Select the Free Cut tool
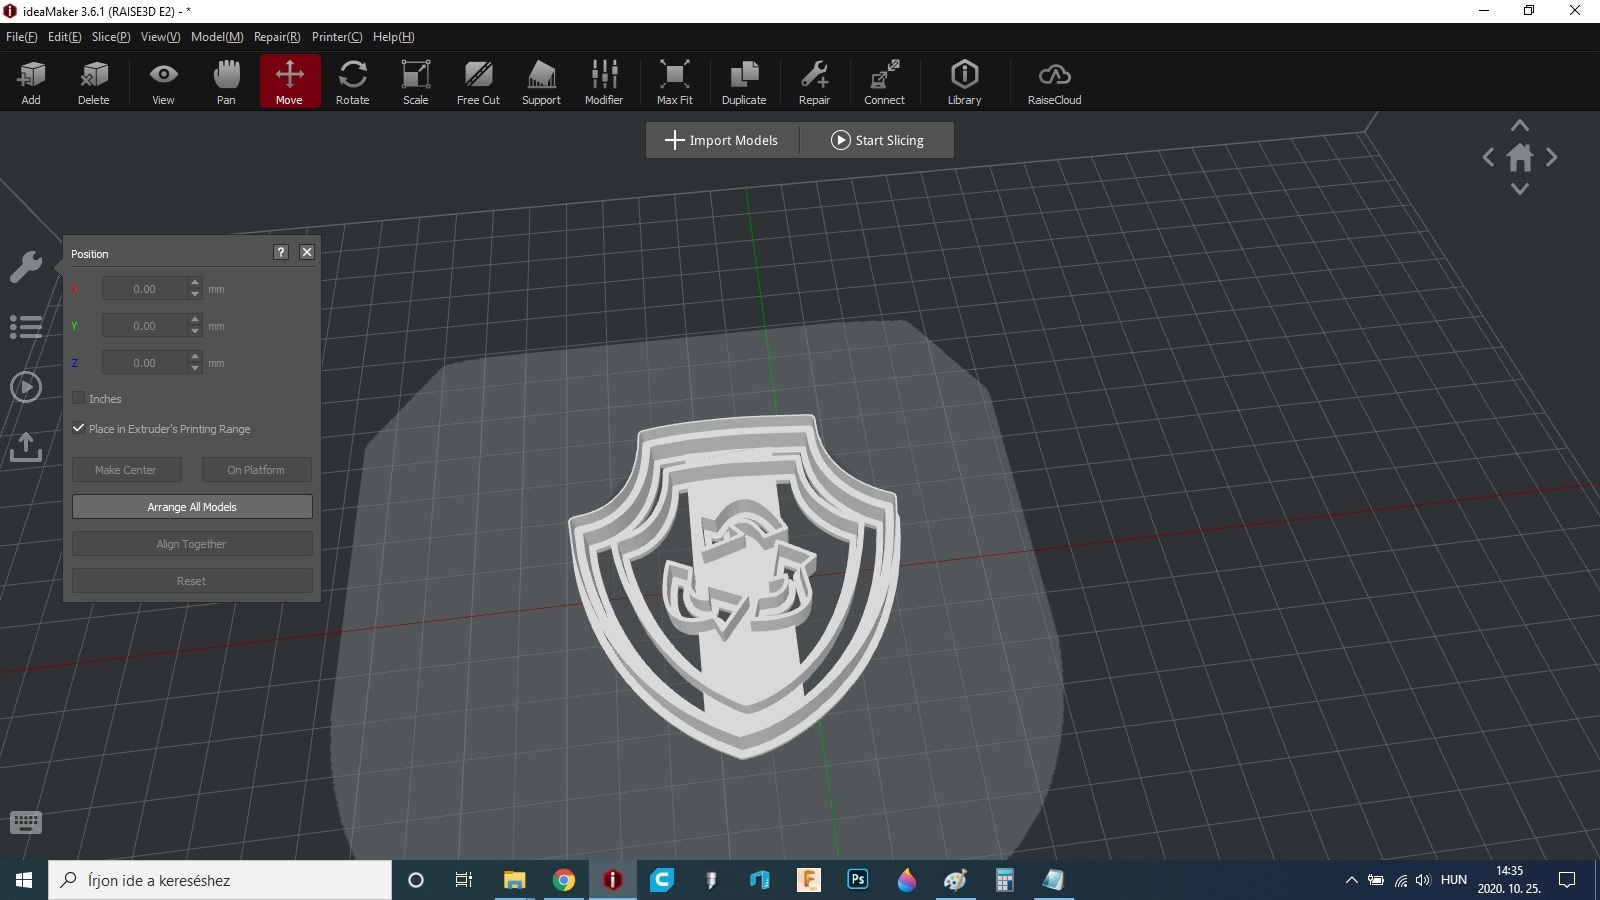Screen dimensions: 1600x900 pos(478,81)
